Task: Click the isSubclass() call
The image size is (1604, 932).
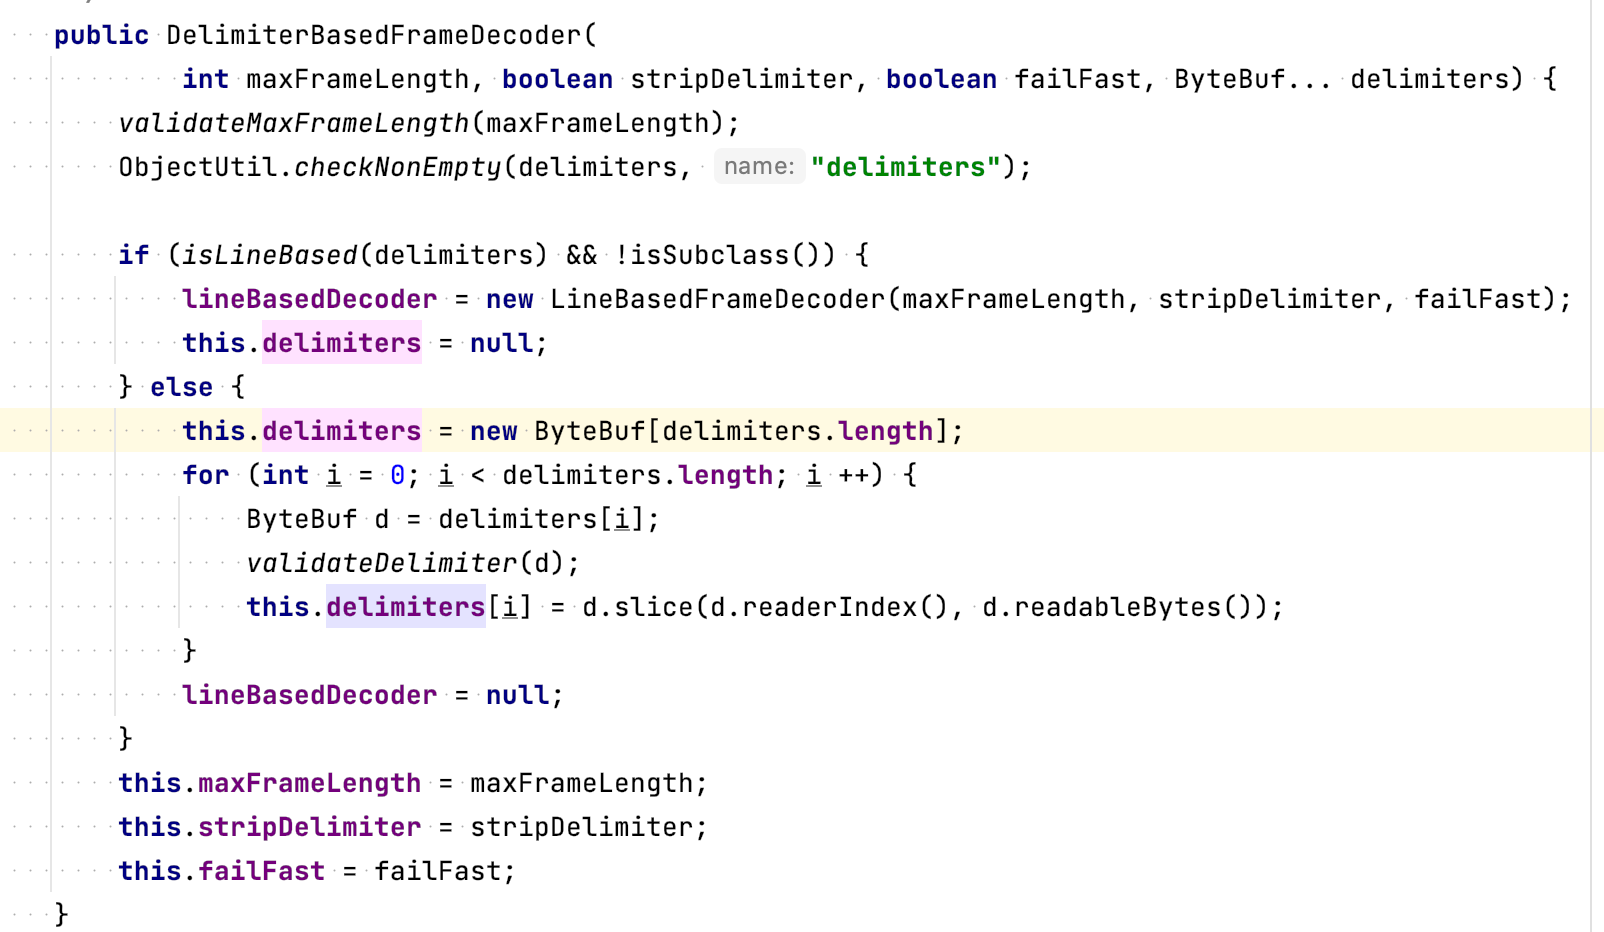Action: (x=725, y=255)
